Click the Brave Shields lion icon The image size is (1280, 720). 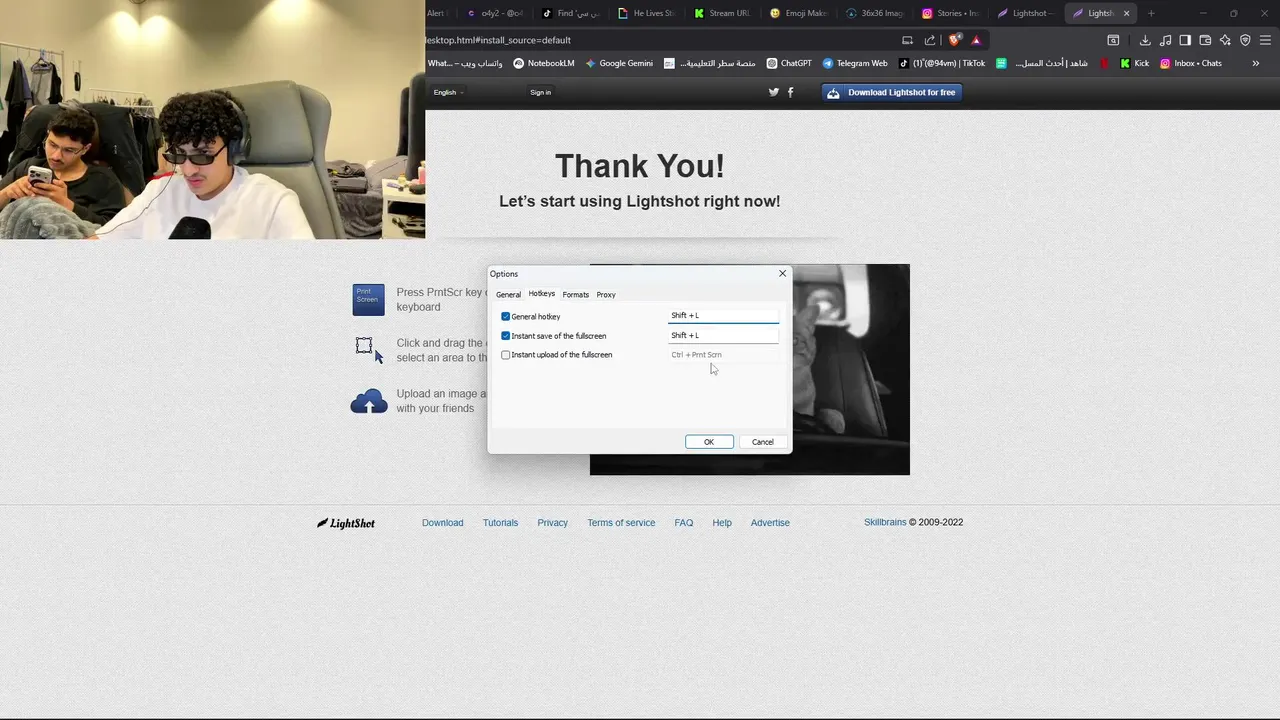[x=955, y=40]
